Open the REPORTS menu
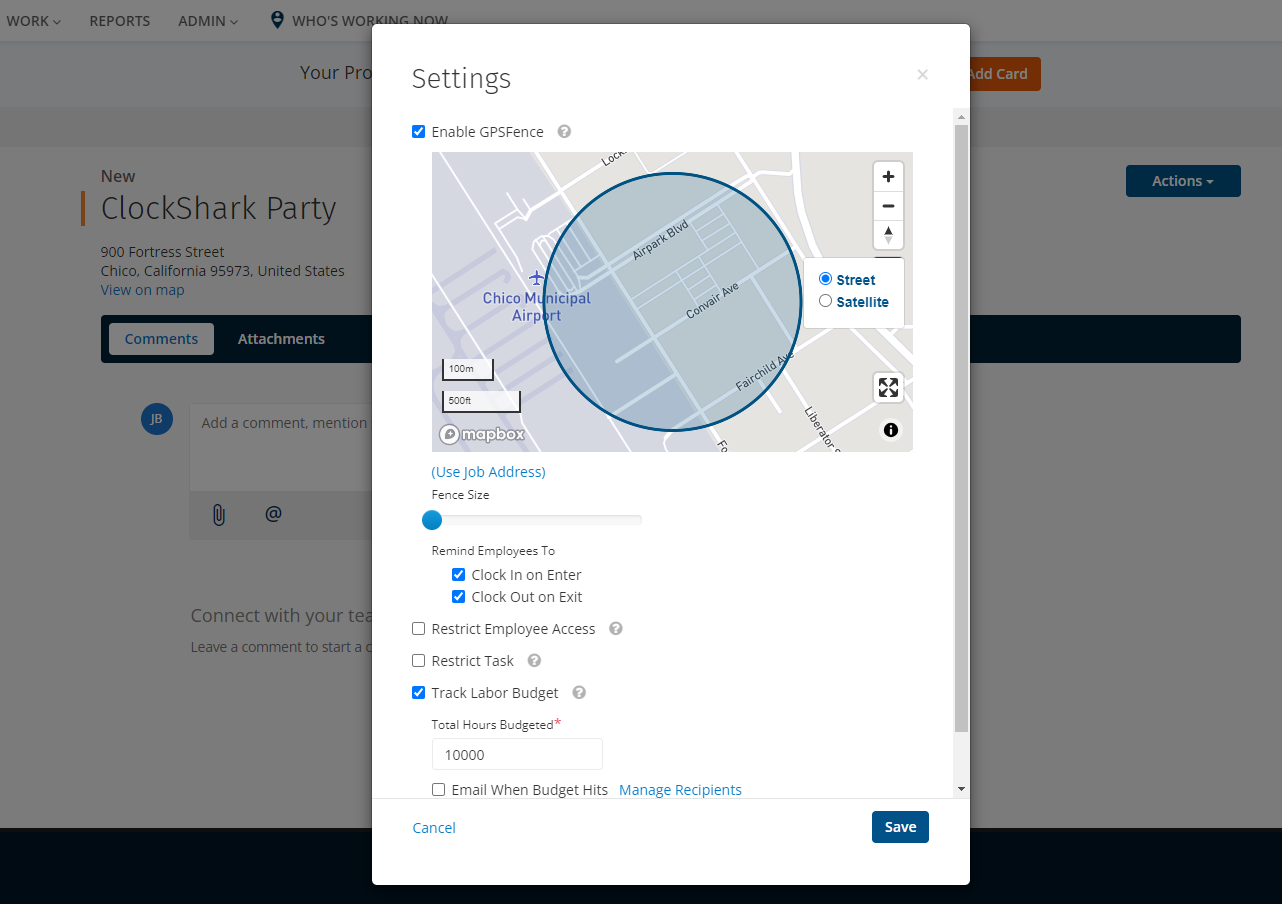Screen dimensions: 1282x904 (x=119, y=20)
